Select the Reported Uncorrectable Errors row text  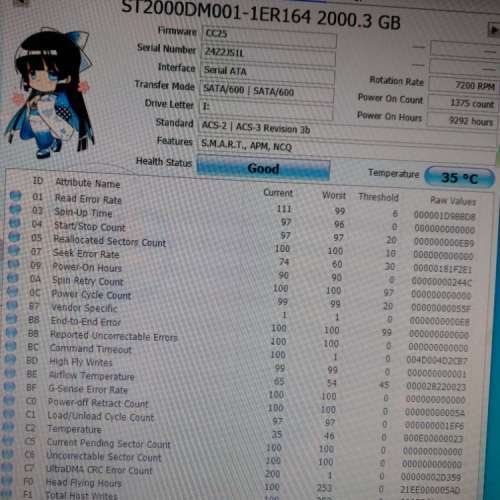click(x=114, y=336)
